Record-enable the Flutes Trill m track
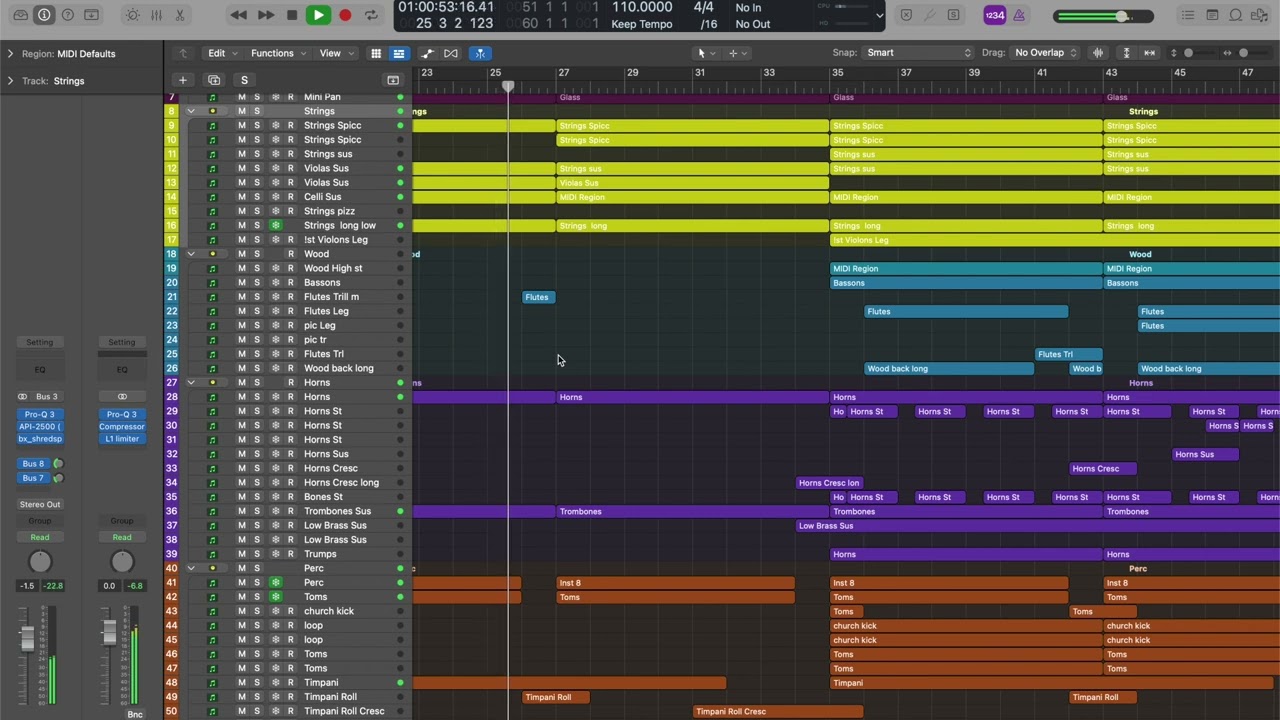The image size is (1280, 720). pos(291,297)
